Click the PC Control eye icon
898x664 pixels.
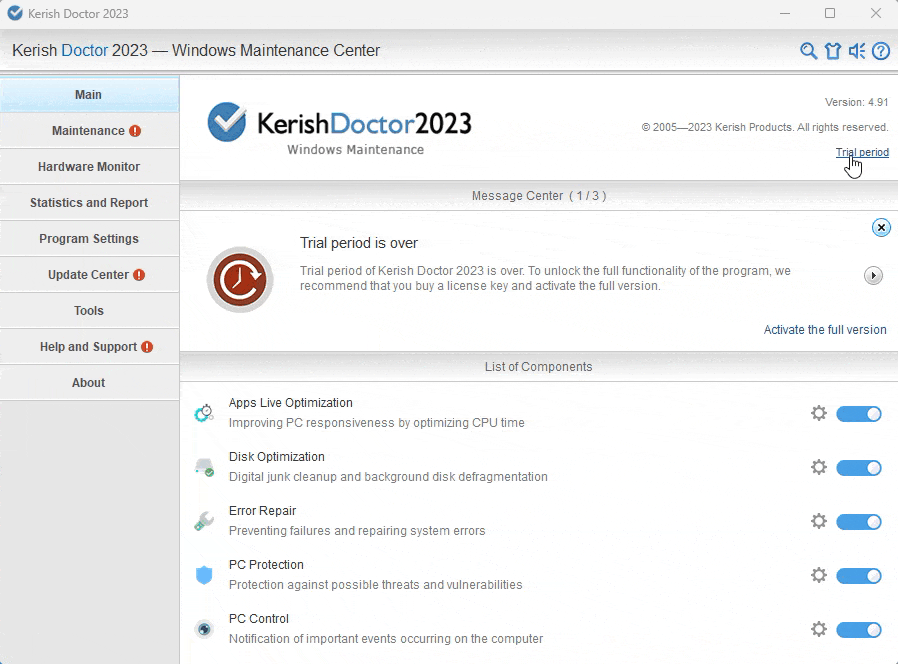pos(204,629)
